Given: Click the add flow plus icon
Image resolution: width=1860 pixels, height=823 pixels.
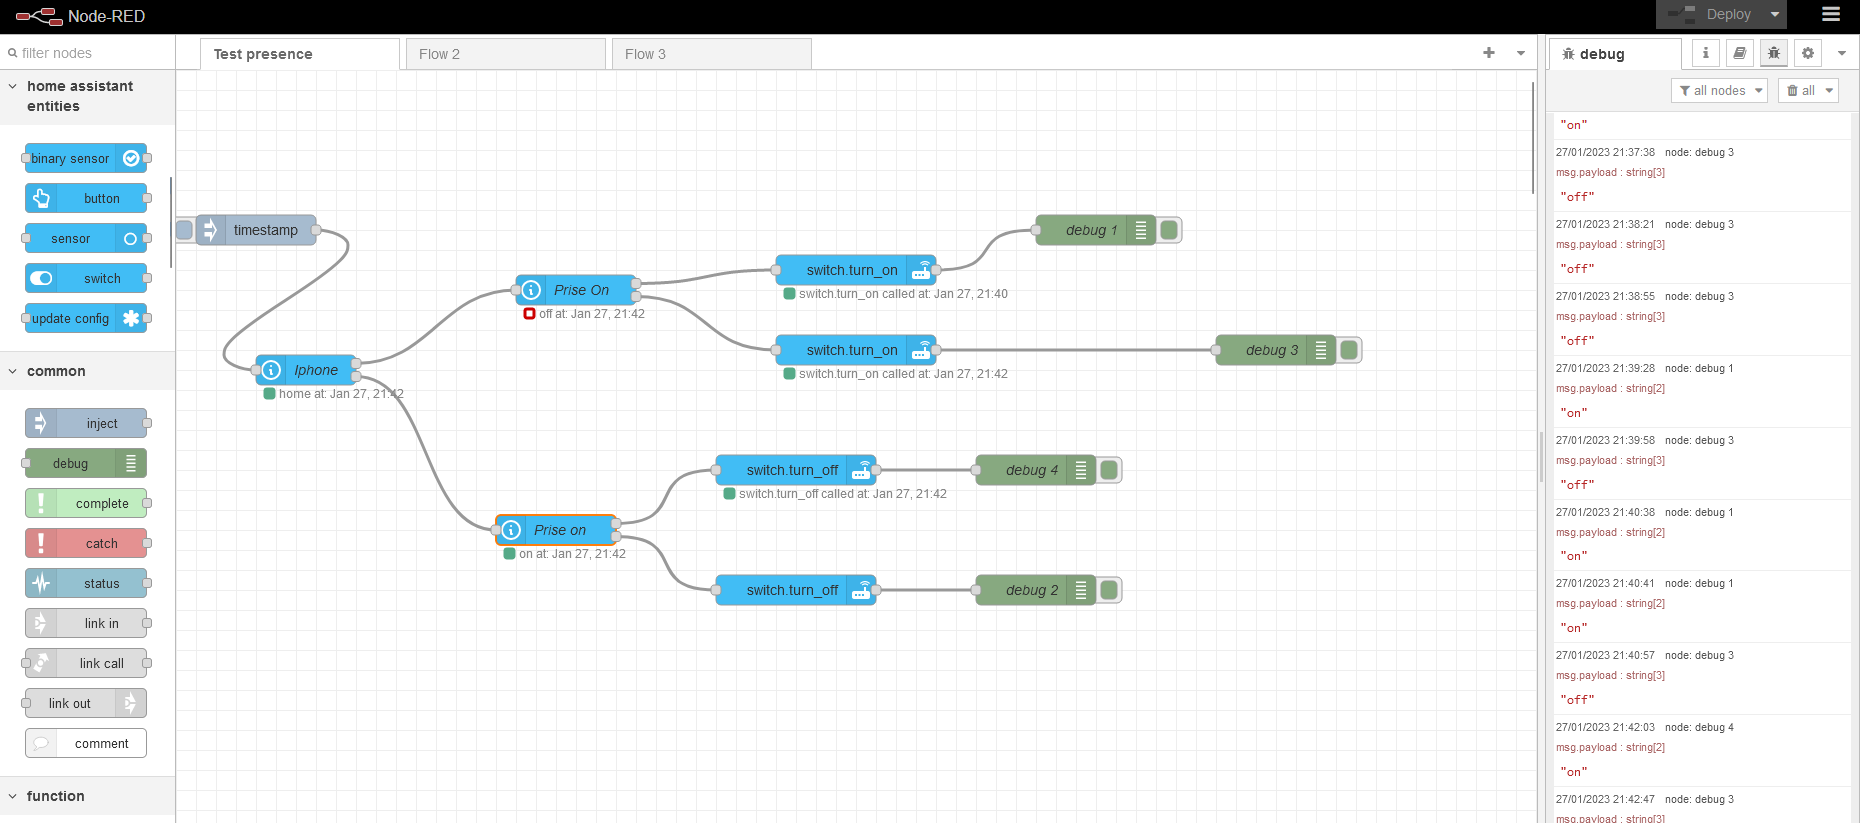Looking at the screenshot, I should [1488, 53].
